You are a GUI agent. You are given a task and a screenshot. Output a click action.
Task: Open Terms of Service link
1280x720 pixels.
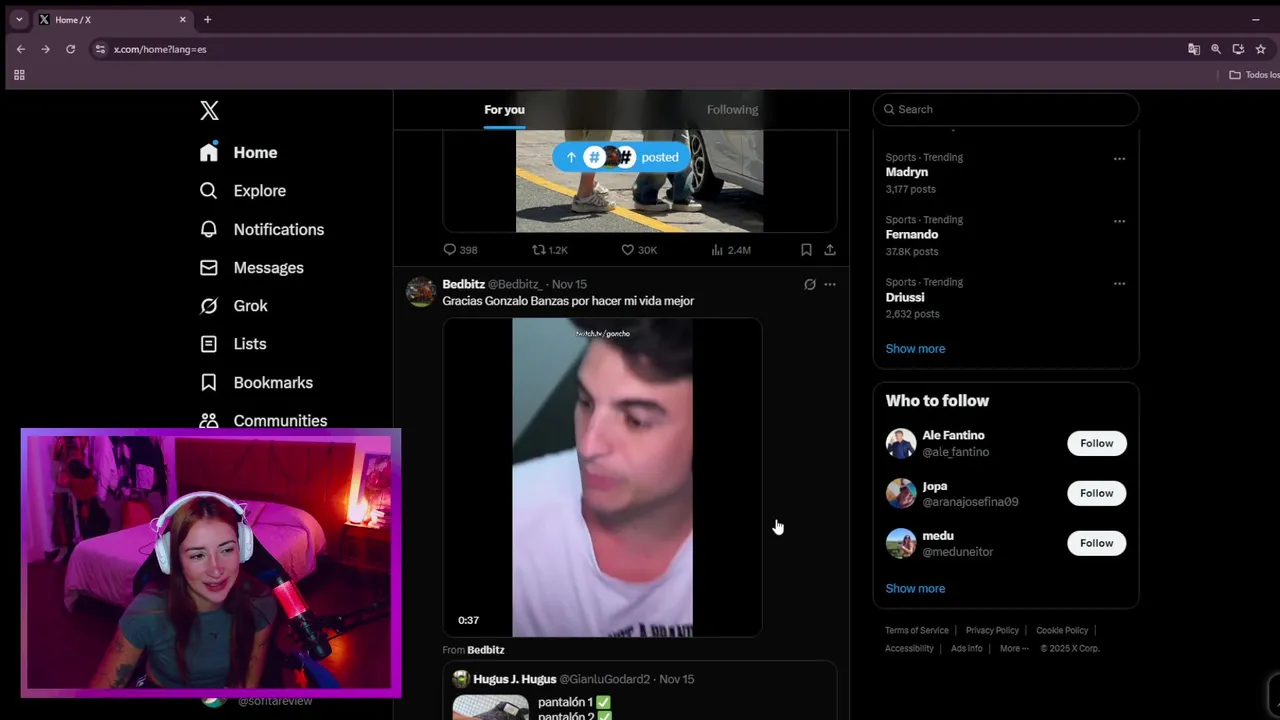click(x=917, y=631)
